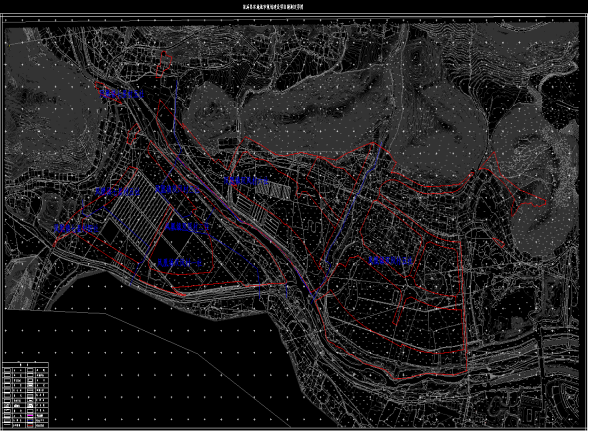The width and height of the screenshot is (589, 432).
Task: Select the legend table header row
Action: 26,364
